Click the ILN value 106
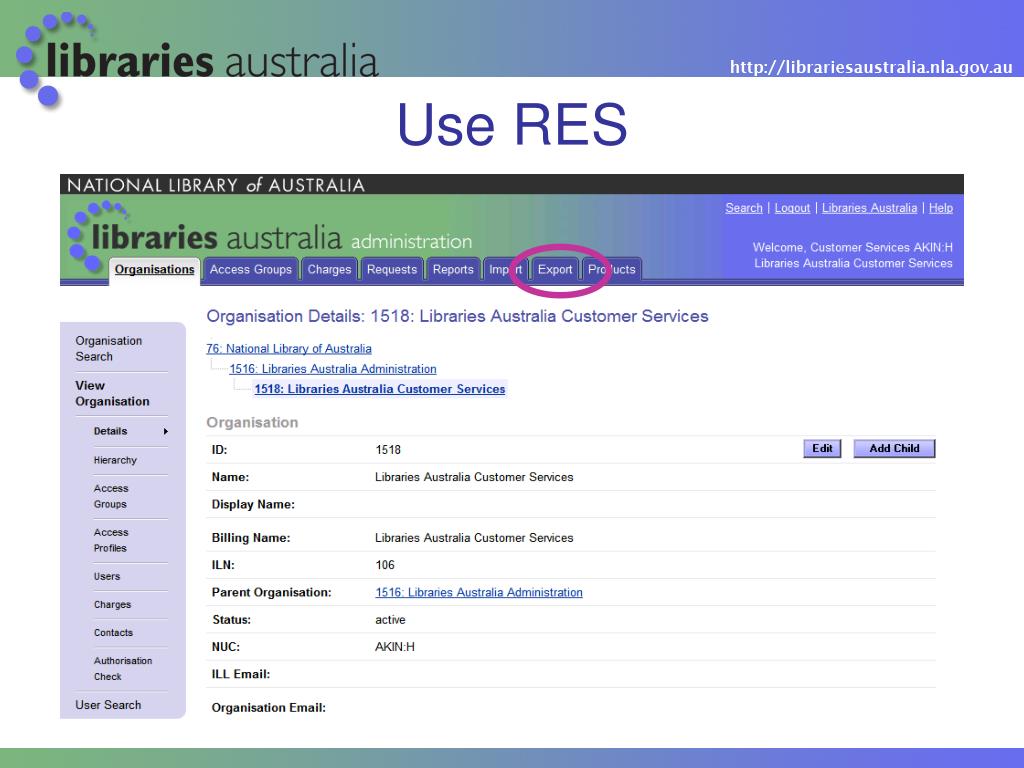 point(385,565)
